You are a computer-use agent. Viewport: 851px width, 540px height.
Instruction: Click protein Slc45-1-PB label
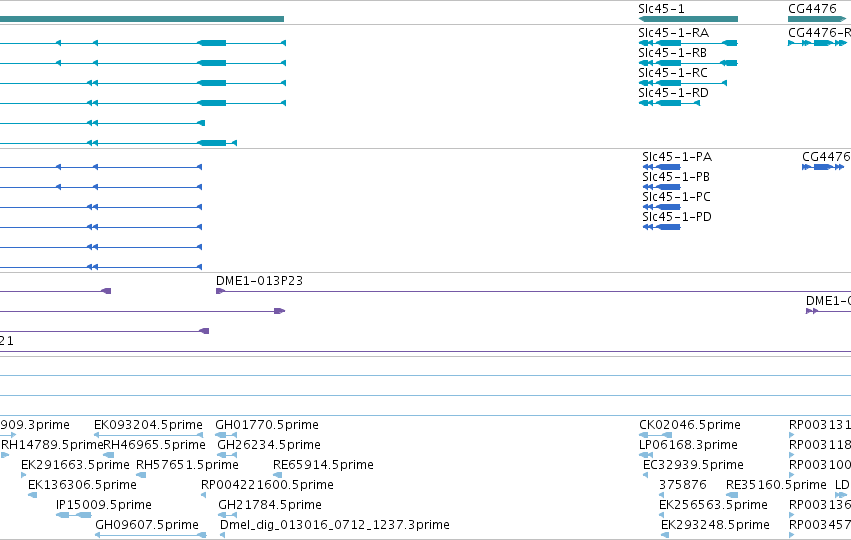[x=676, y=177]
